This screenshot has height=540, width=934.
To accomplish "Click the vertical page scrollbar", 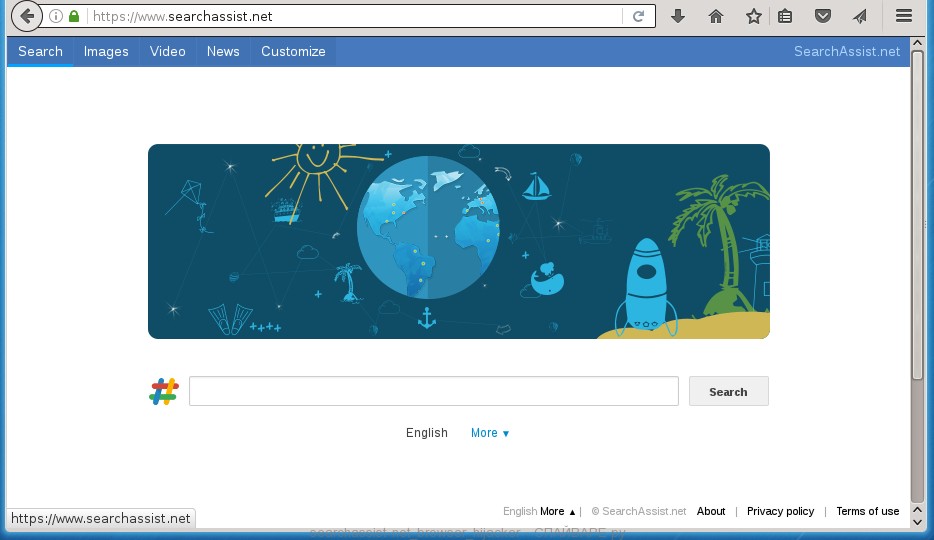I will 917,220.
